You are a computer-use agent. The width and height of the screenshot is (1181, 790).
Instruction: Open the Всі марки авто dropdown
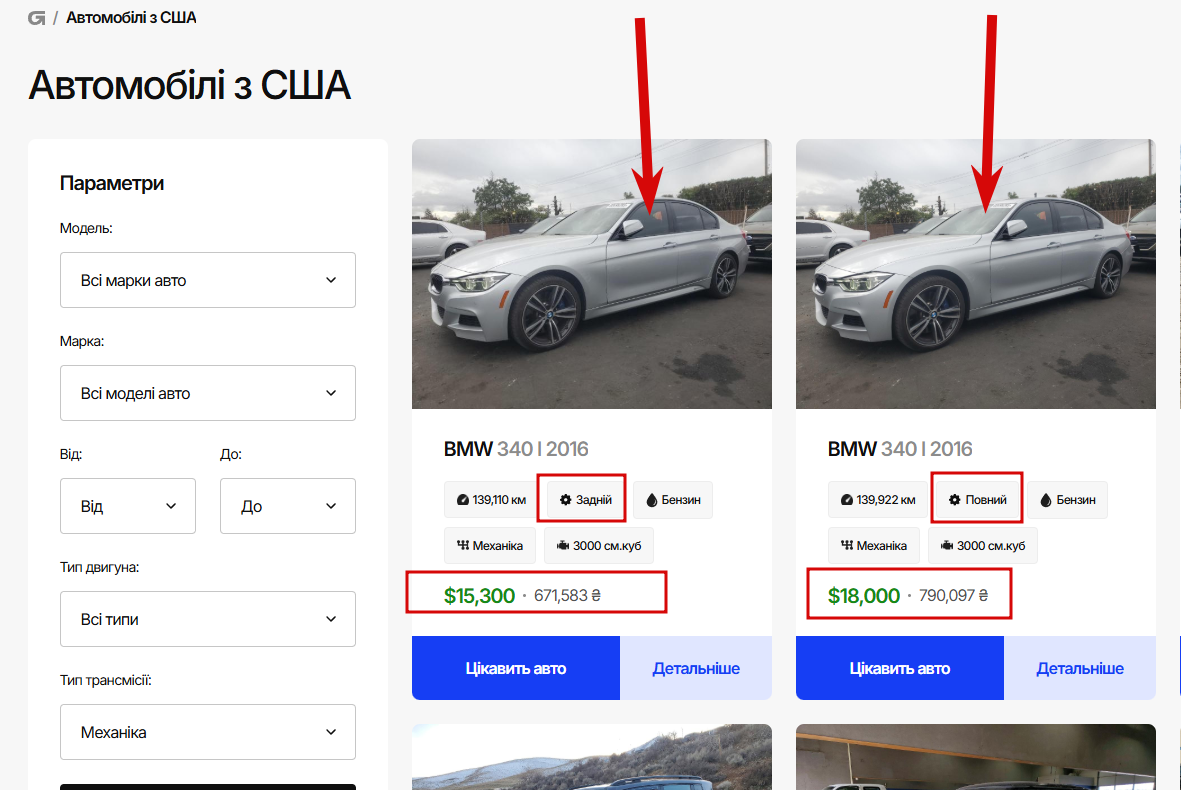coord(208,280)
